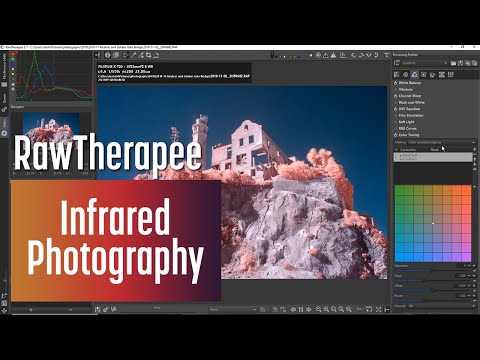Image resolution: width=480 pixels, height=360 pixels.
Task: Open the Raw tools tab
Action: [442, 75]
